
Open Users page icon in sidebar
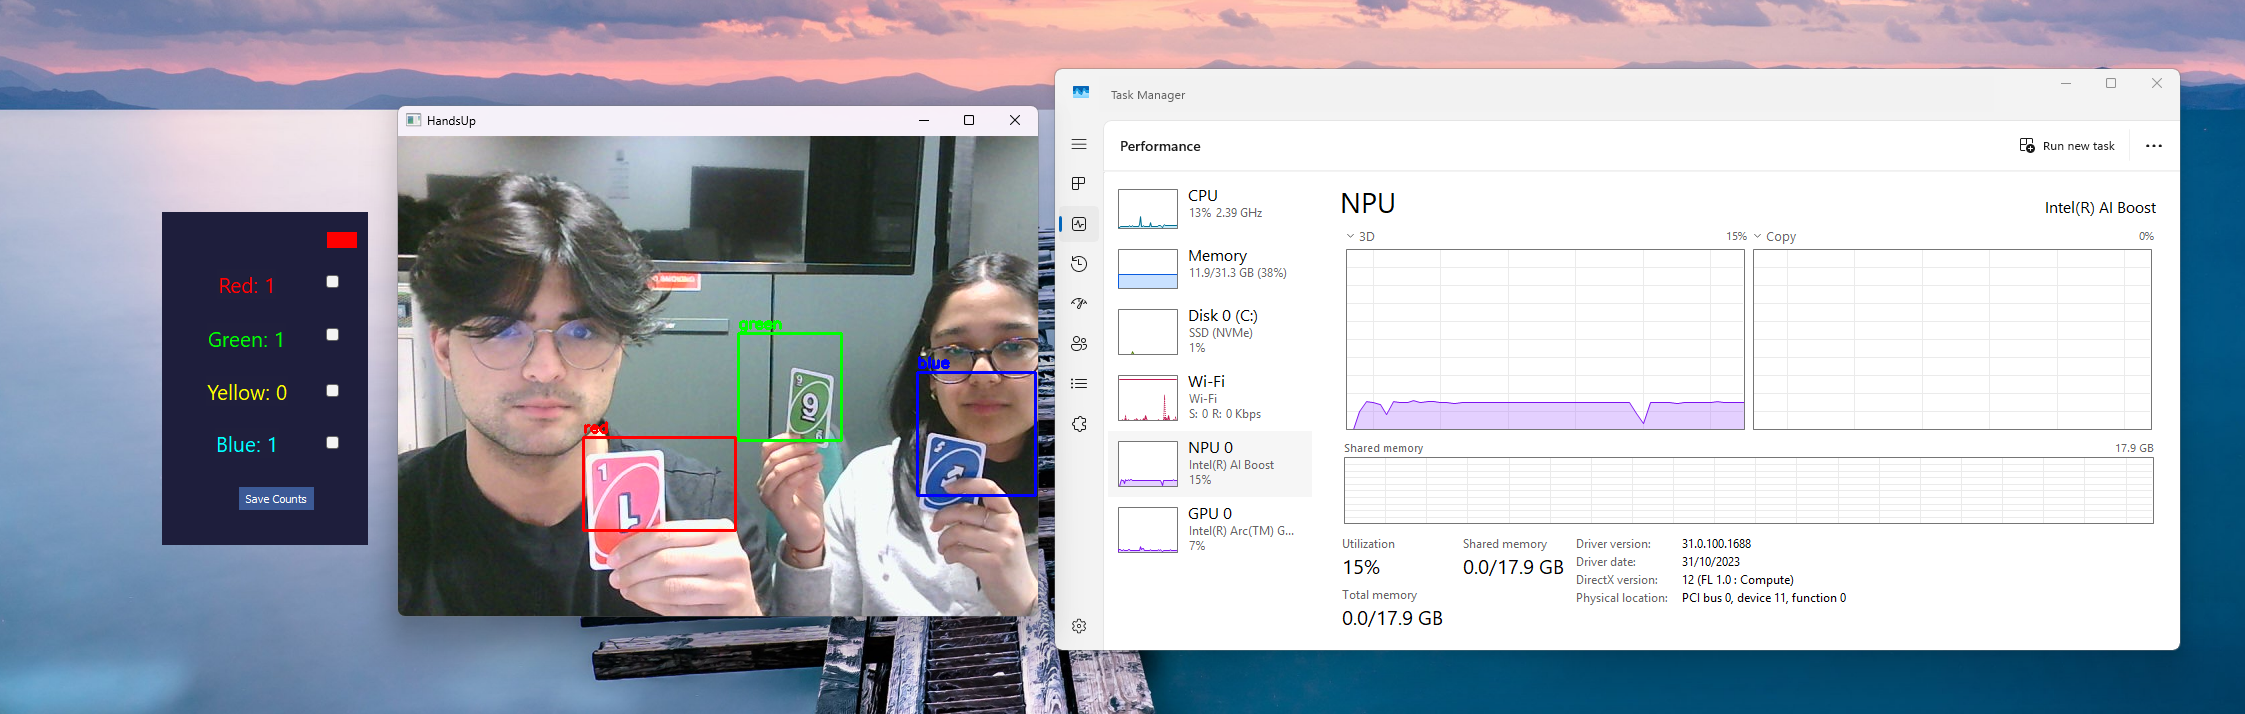click(1079, 344)
